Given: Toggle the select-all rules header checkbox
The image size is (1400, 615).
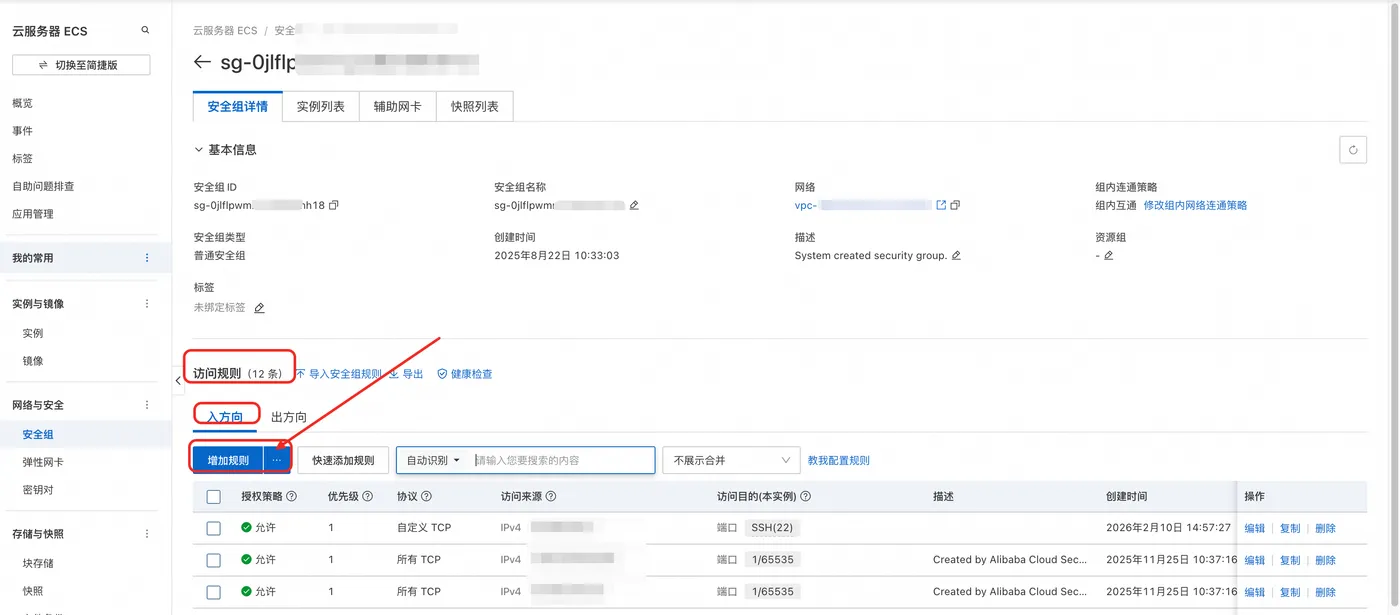Looking at the screenshot, I should point(213,497).
